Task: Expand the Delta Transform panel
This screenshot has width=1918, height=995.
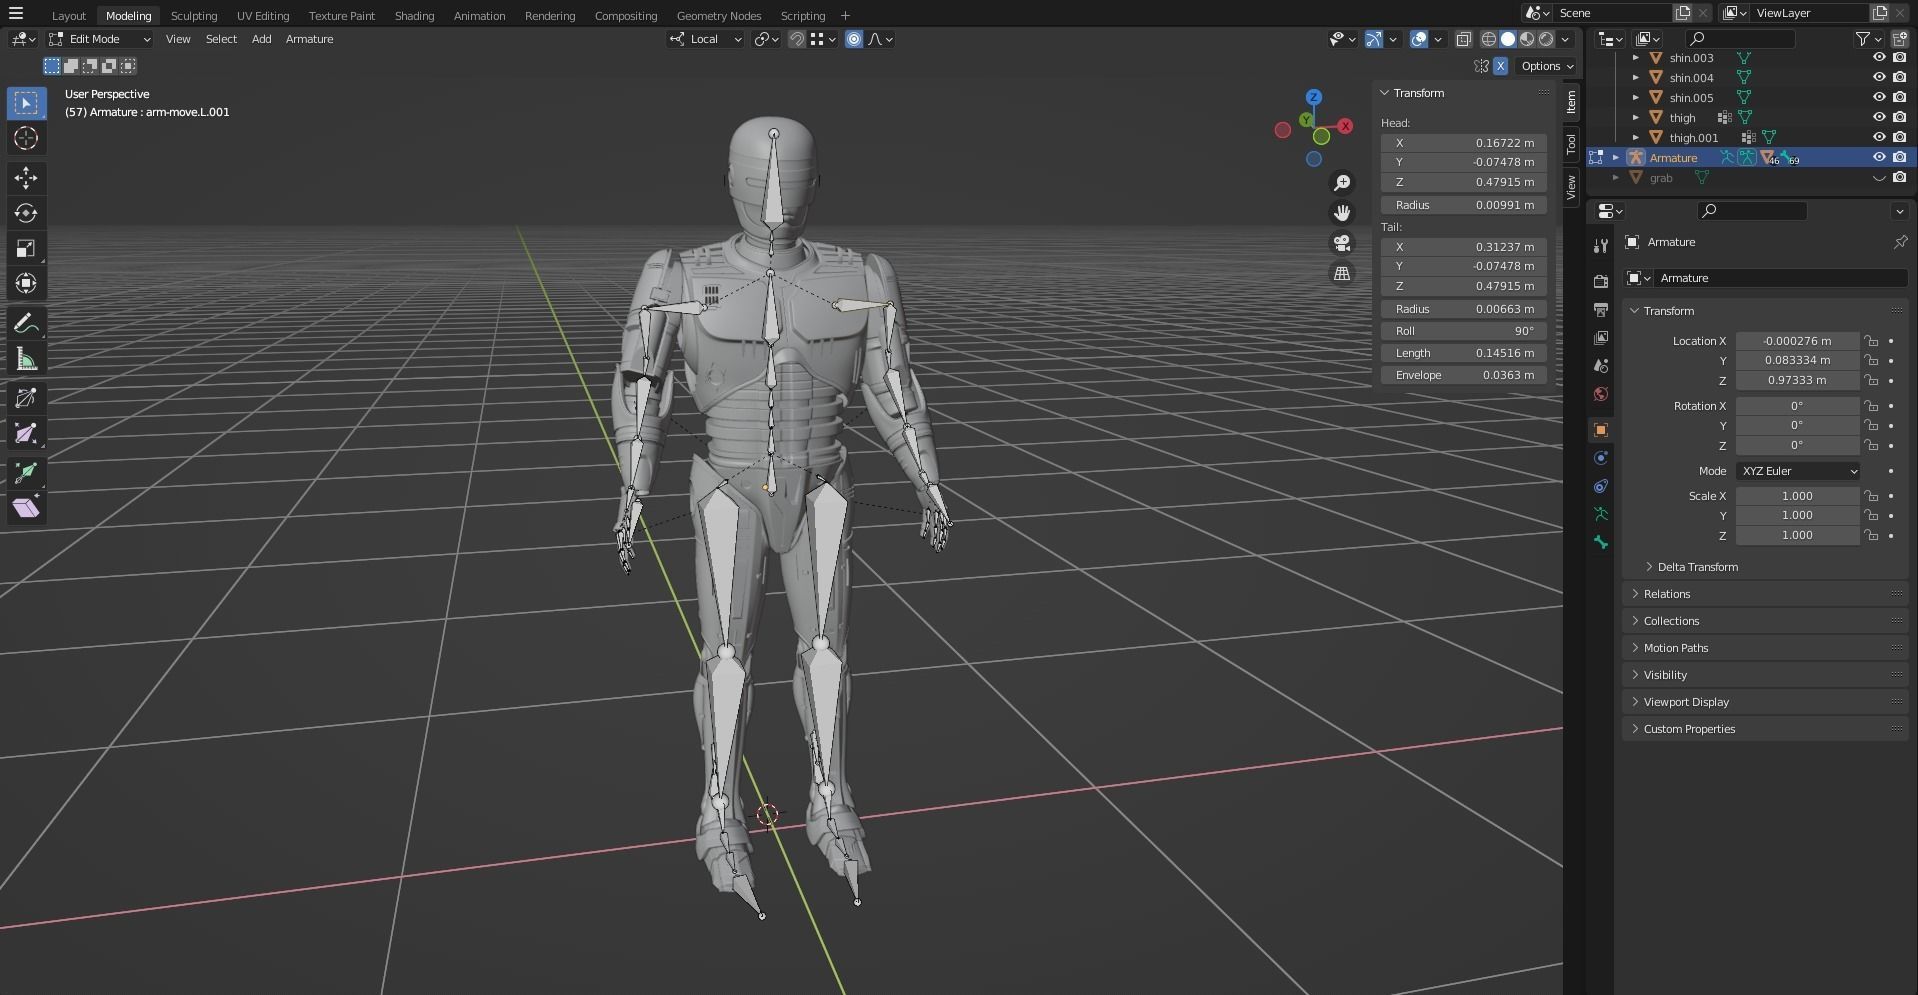Action: pyautogui.click(x=1698, y=567)
